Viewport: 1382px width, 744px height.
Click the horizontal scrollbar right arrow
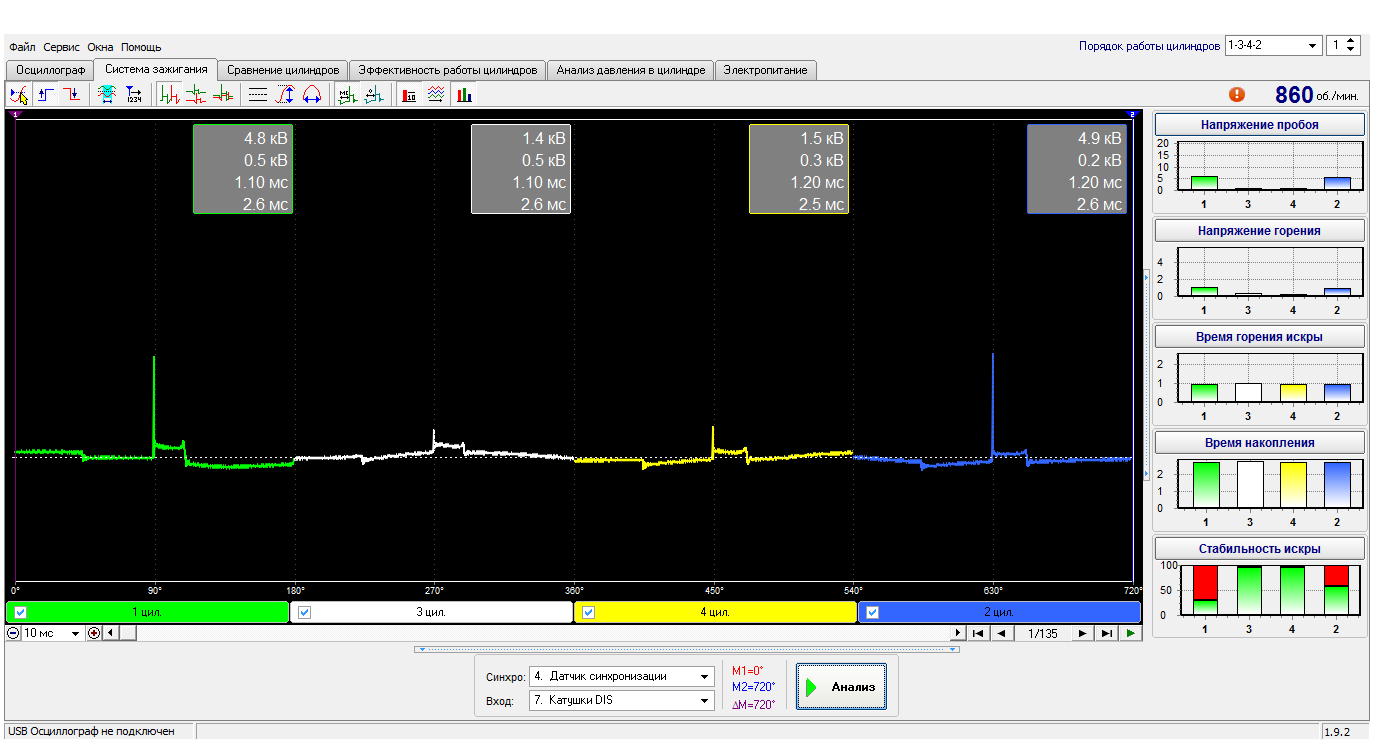958,633
